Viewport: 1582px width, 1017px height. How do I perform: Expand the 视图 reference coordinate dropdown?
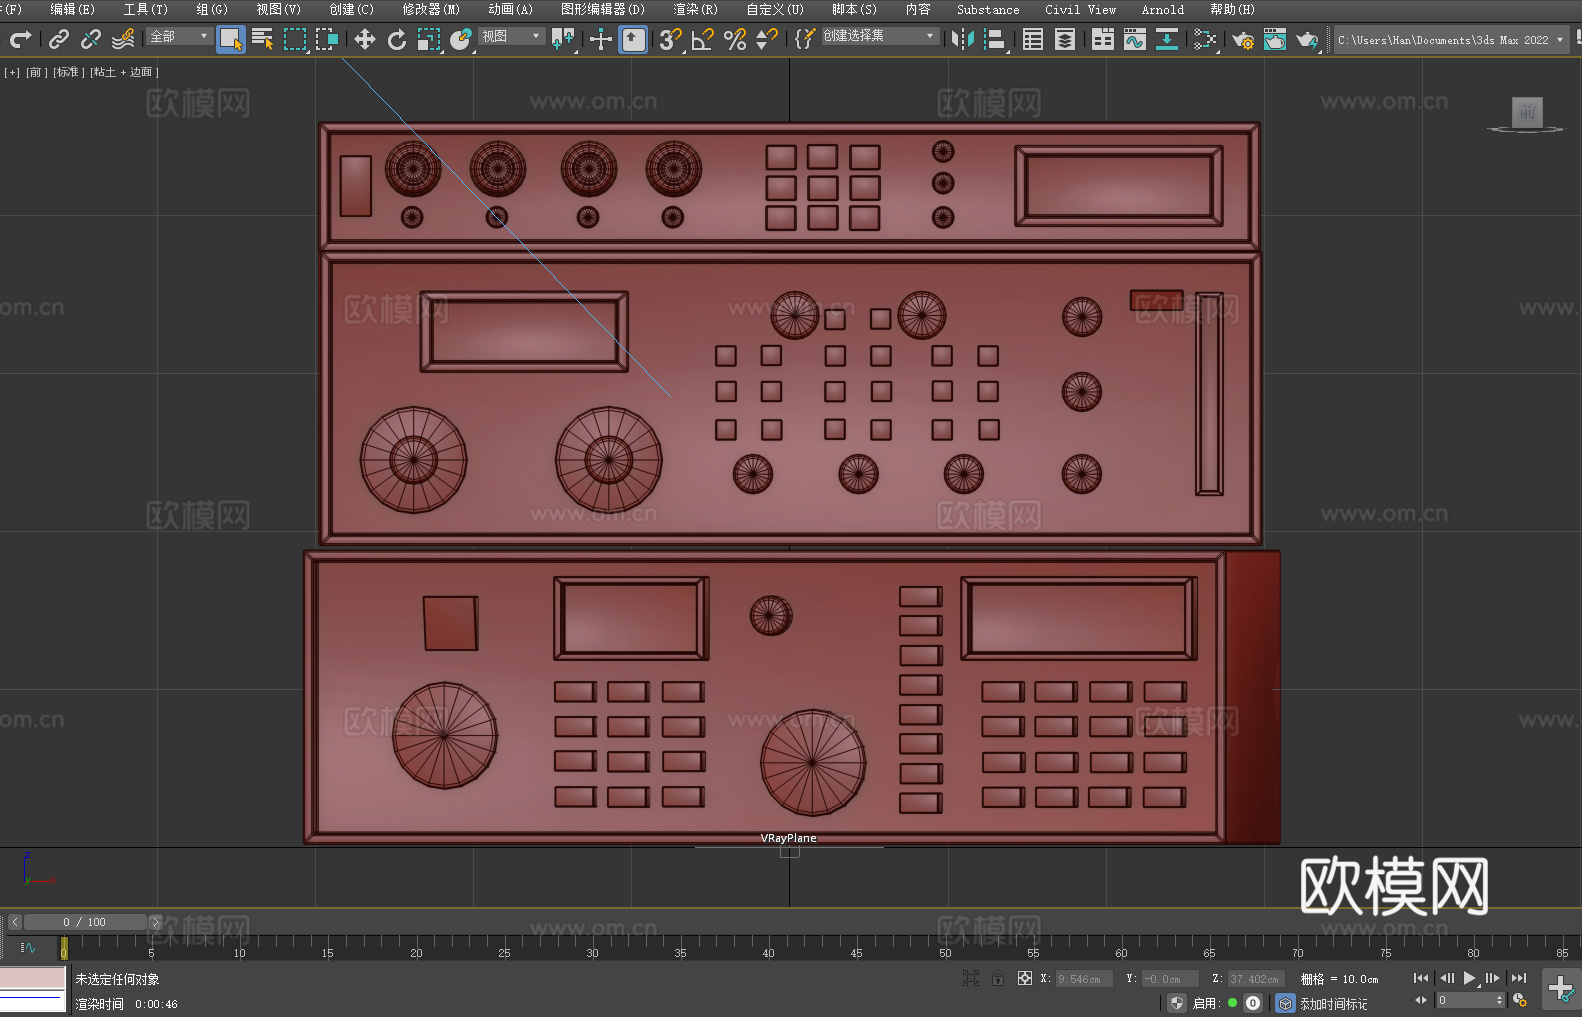tap(511, 36)
